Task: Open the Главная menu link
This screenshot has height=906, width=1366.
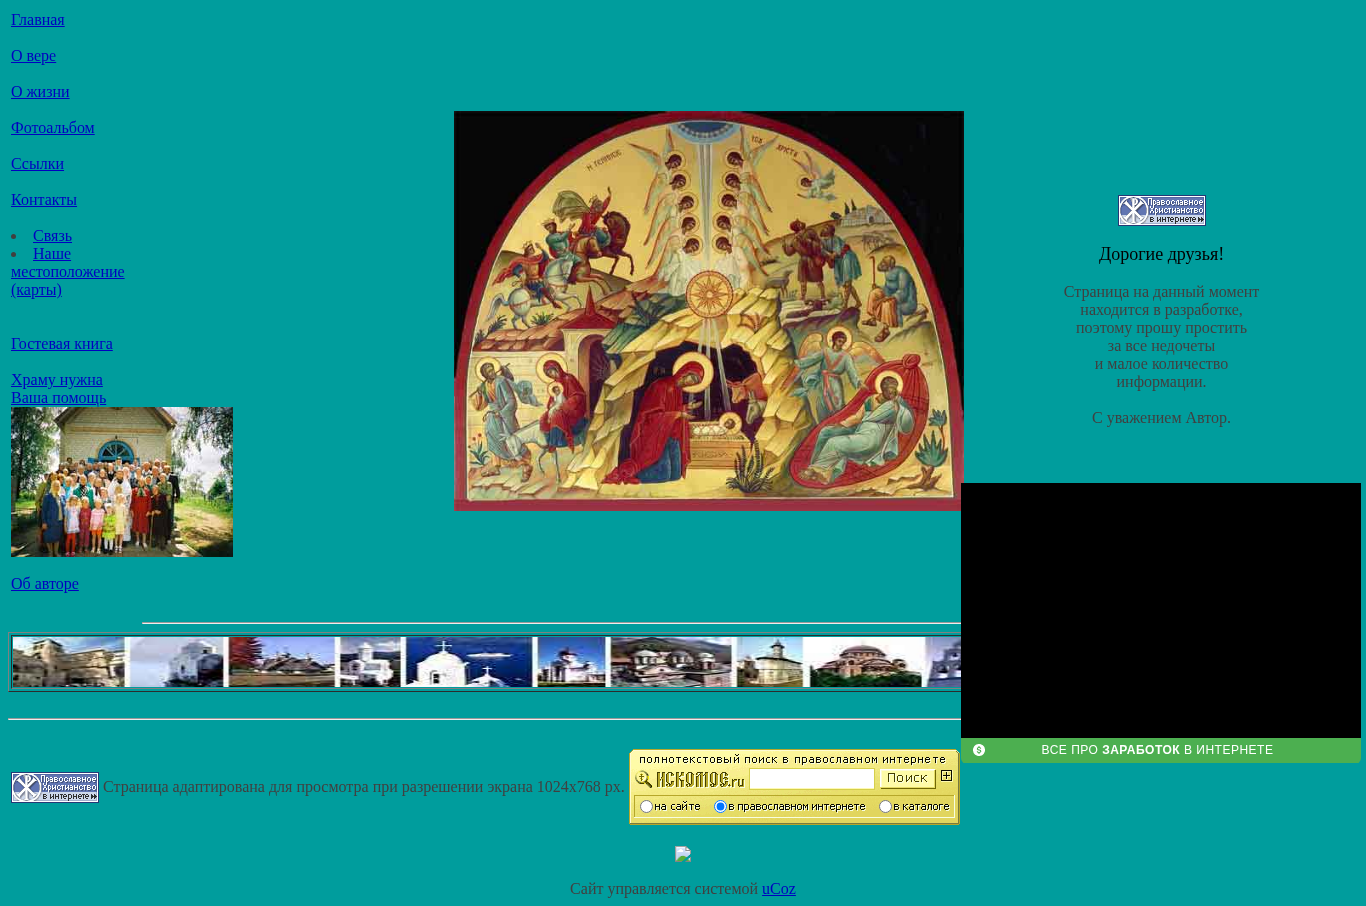Action: coord(38,20)
